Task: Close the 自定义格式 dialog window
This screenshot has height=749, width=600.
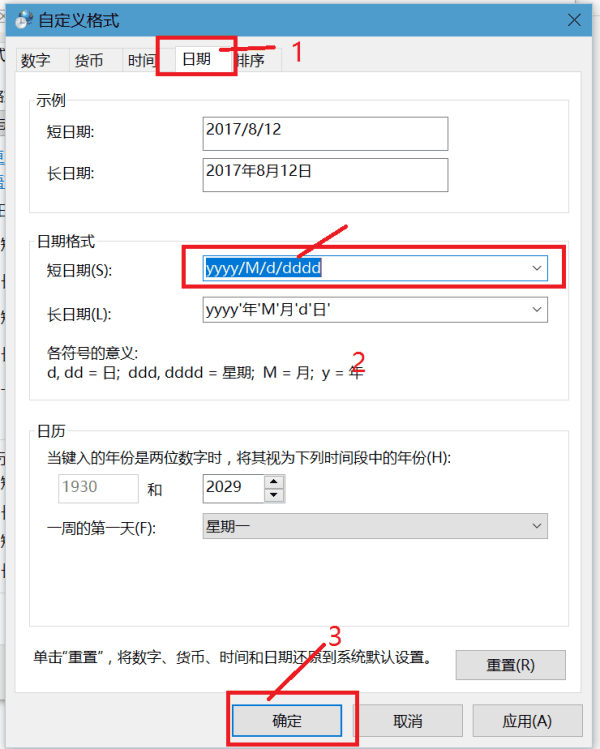Action: (573, 19)
